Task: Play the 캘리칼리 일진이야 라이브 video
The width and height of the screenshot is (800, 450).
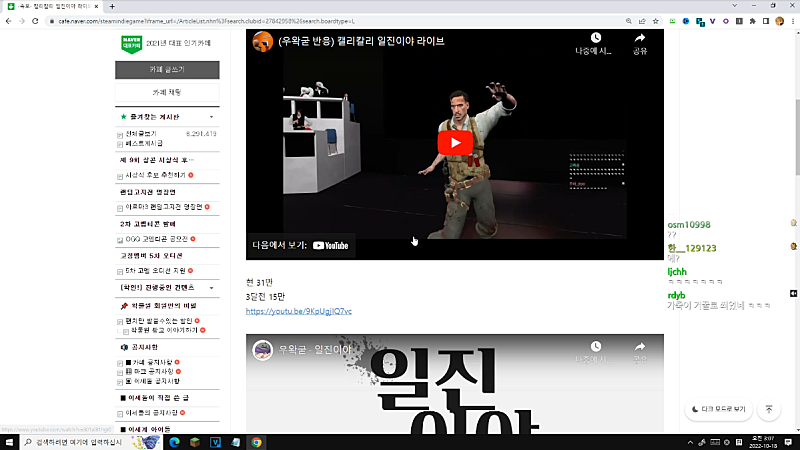Action: click(454, 142)
